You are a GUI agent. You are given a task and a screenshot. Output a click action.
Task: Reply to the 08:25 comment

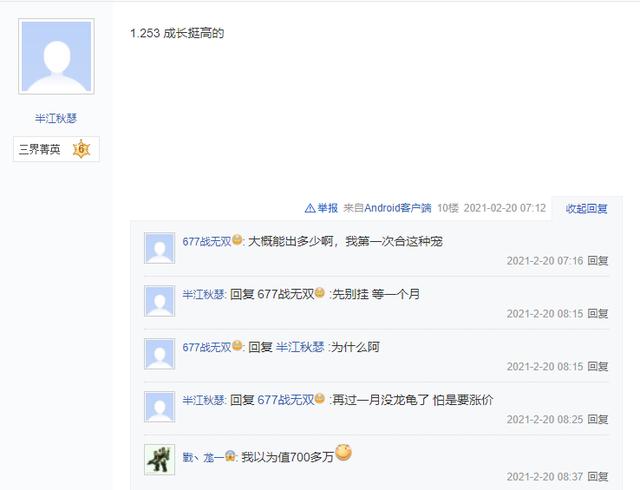[x=598, y=419]
